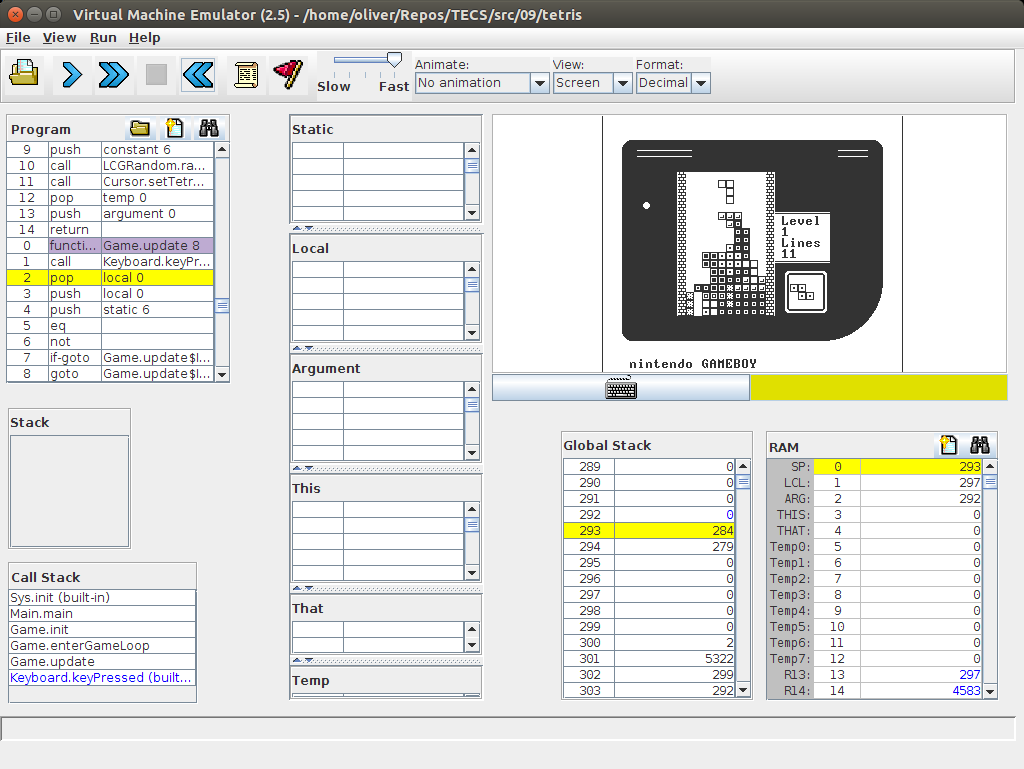Image resolution: width=1024 pixels, height=769 pixels.
Task: Select 'call LCGRandom.ra...' program row
Action: tap(110, 166)
